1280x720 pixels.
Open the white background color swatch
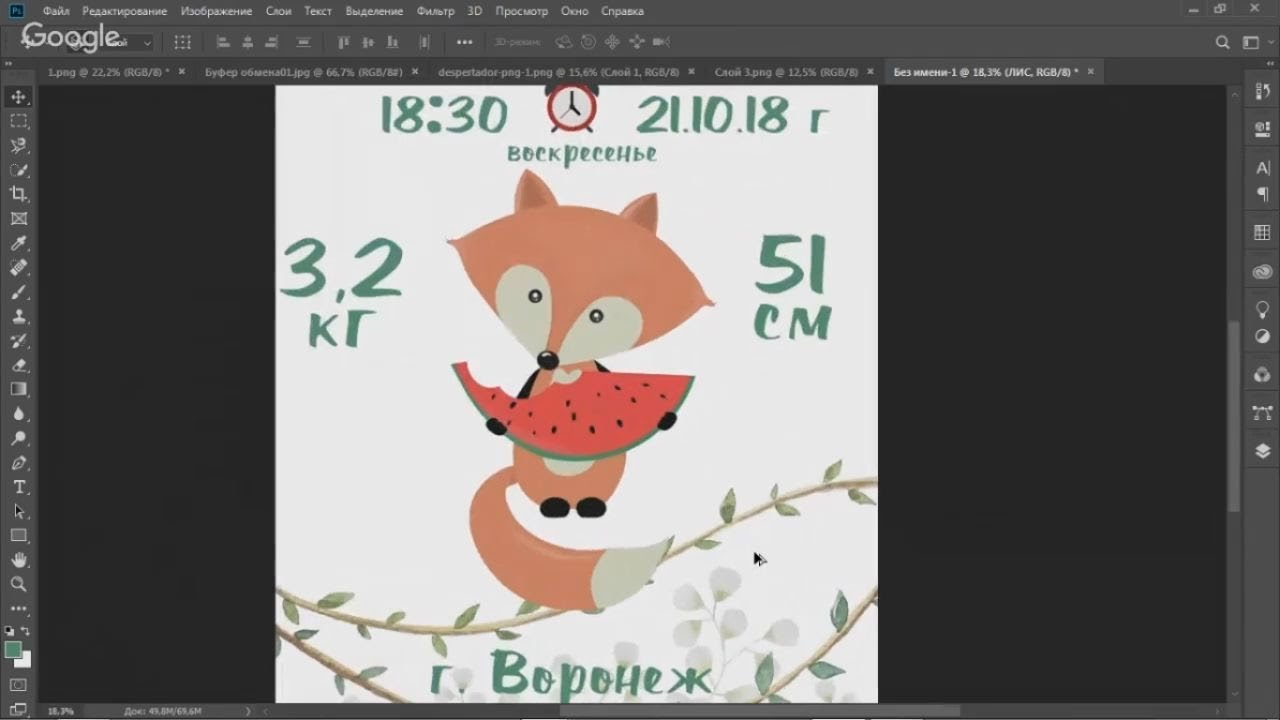pyautogui.click(x=26, y=662)
